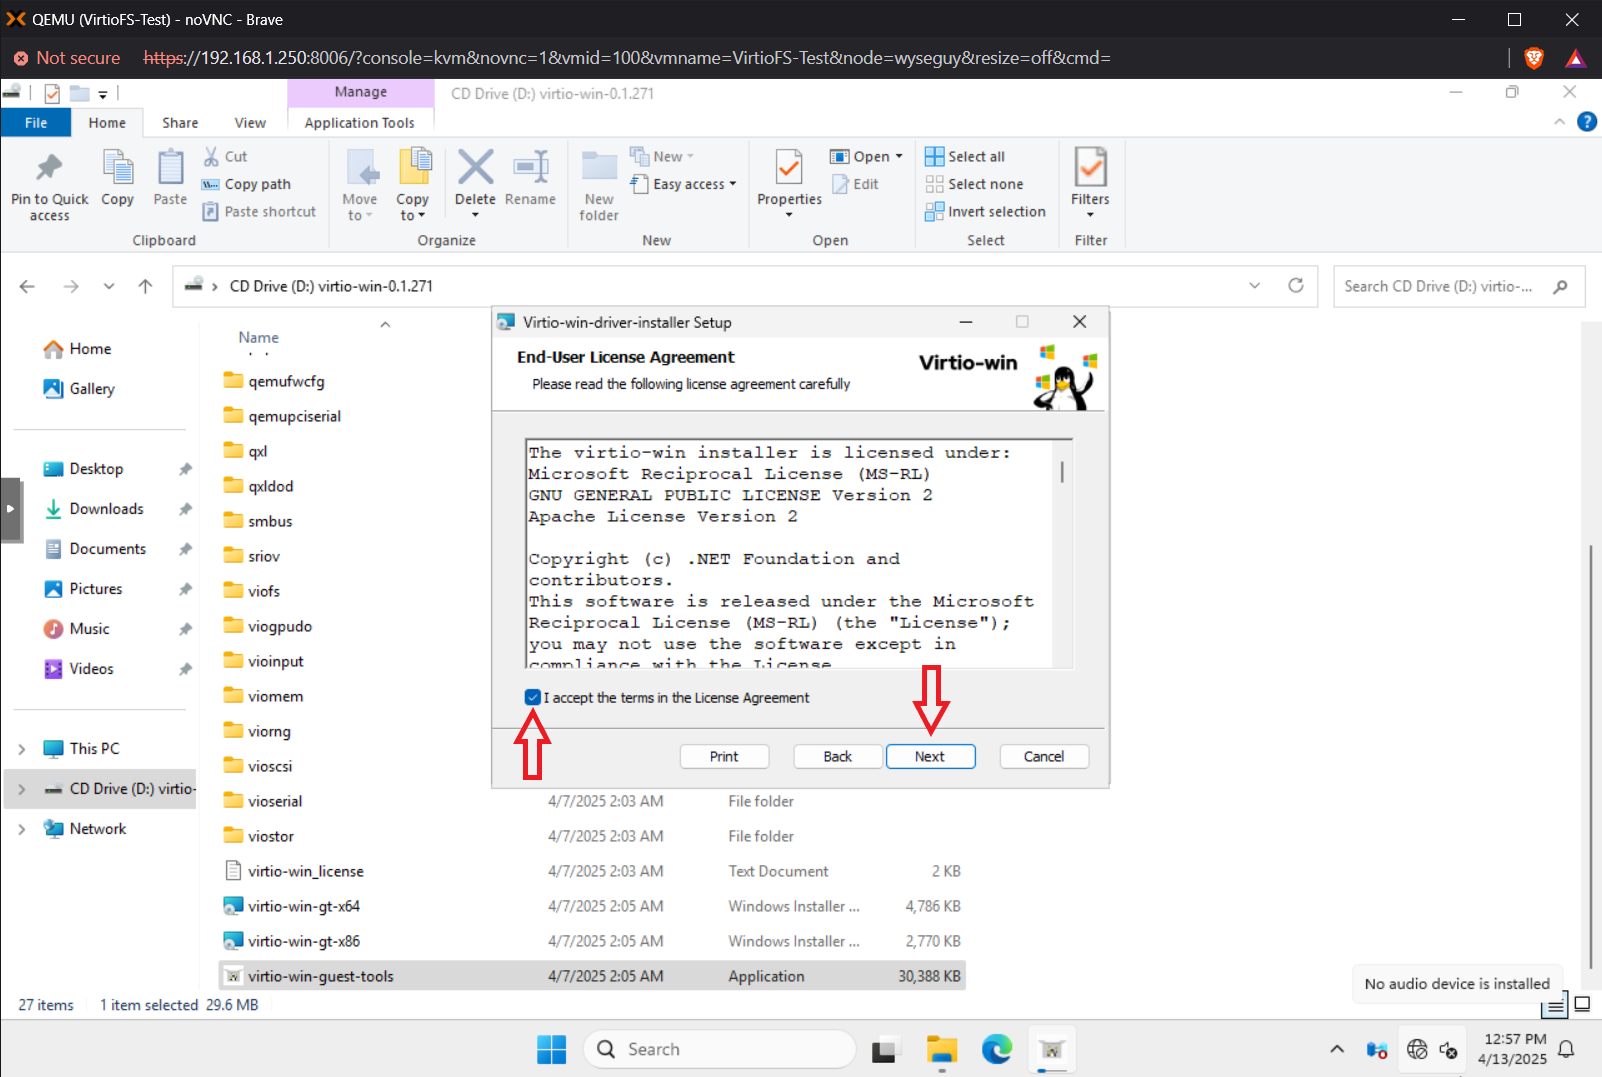Screen dimensions: 1602x1077
Task: Click the Properties checkmark icon
Action: point(789,167)
